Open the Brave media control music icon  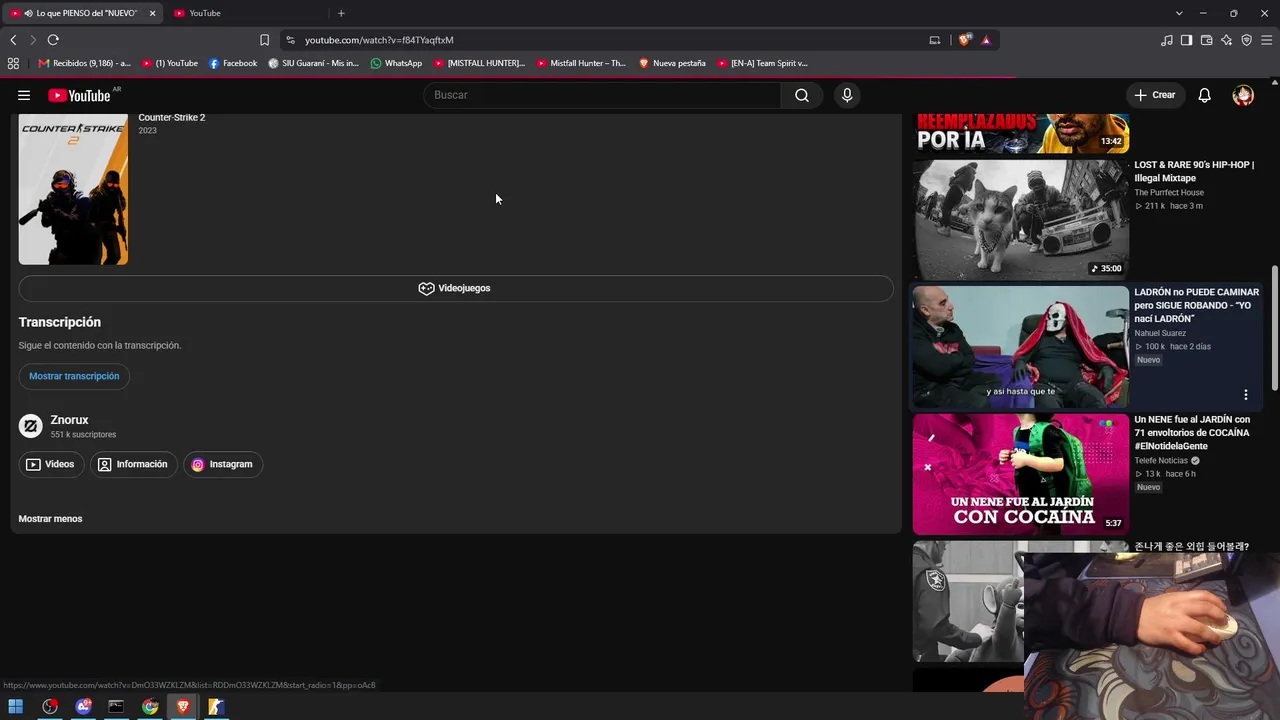pyautogui.click(x=1167, y=40)
